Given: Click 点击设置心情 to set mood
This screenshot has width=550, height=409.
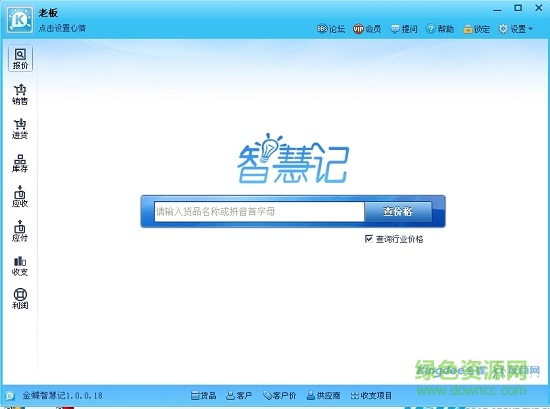Looking at the screenshot, I should pyautogui.click(x=62, y=28).
